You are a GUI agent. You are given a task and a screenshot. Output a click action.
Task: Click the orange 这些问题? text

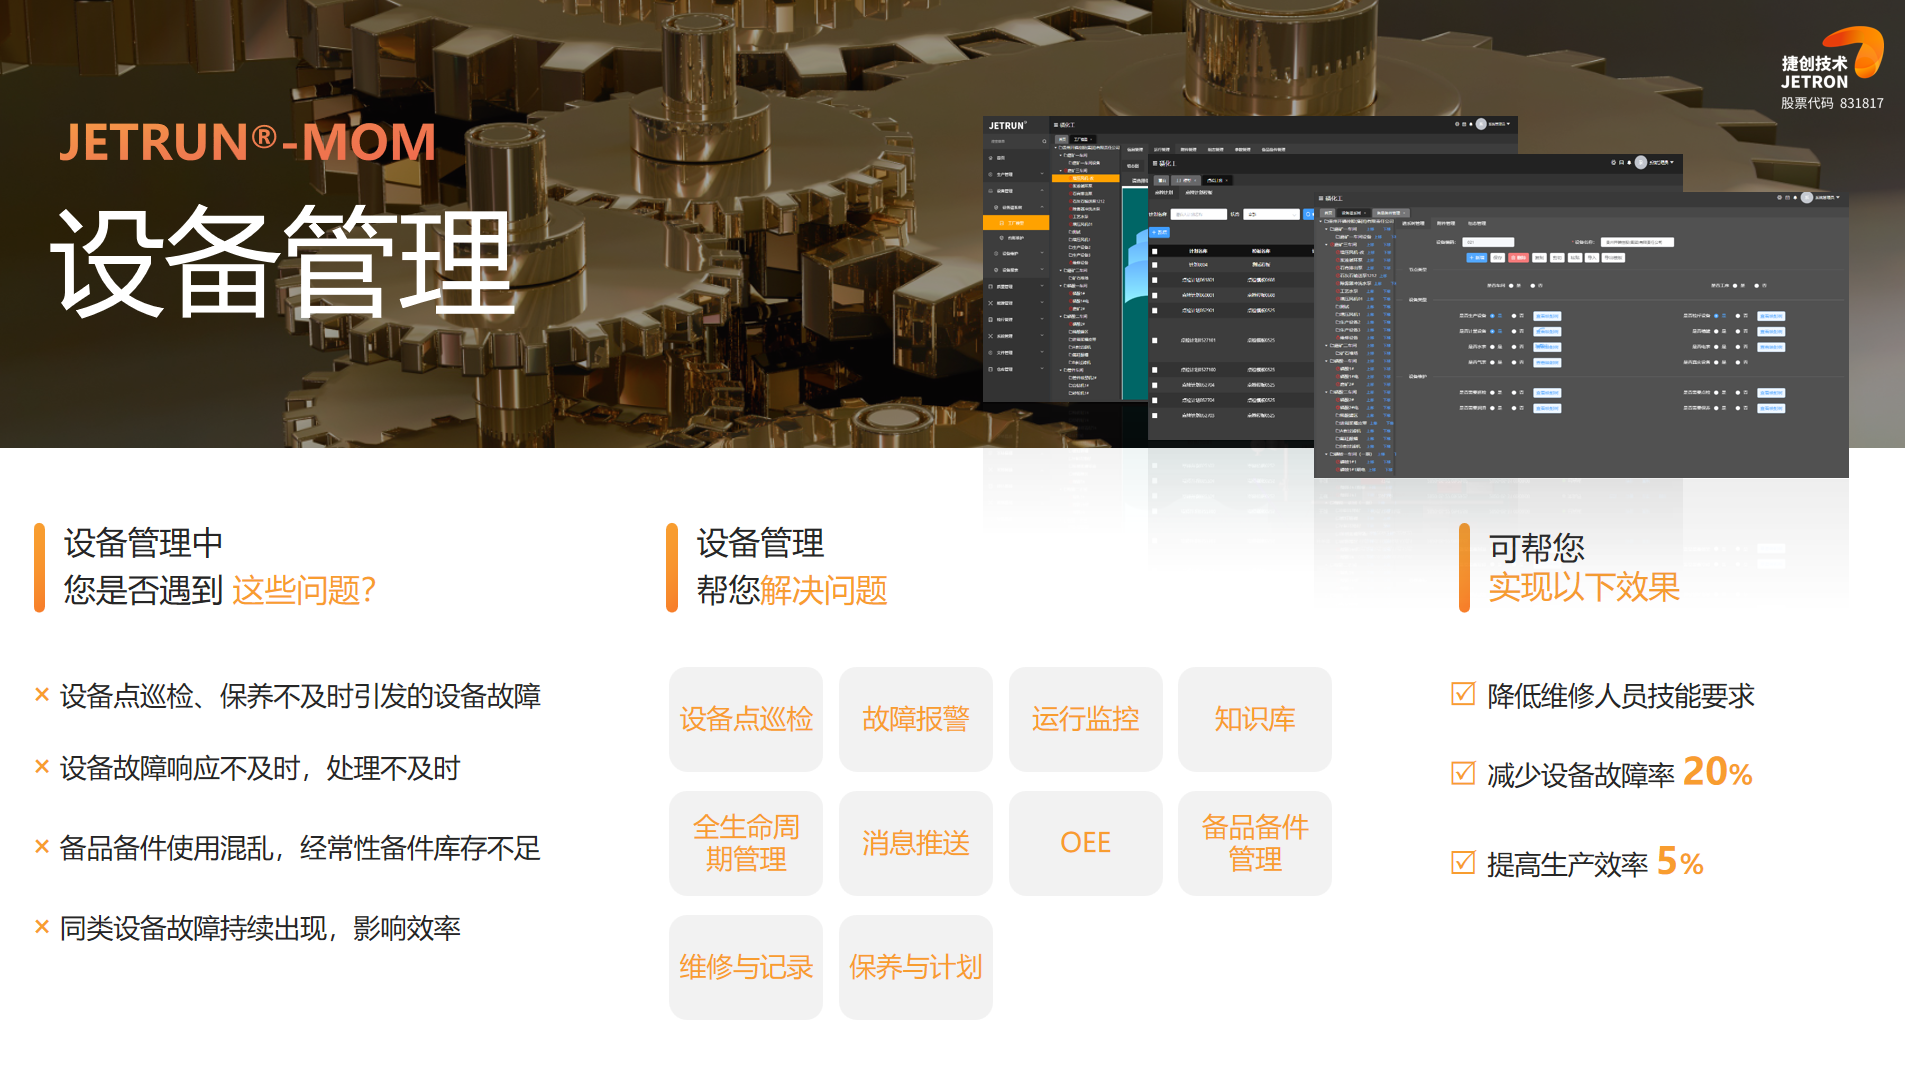tap(304, 590)
